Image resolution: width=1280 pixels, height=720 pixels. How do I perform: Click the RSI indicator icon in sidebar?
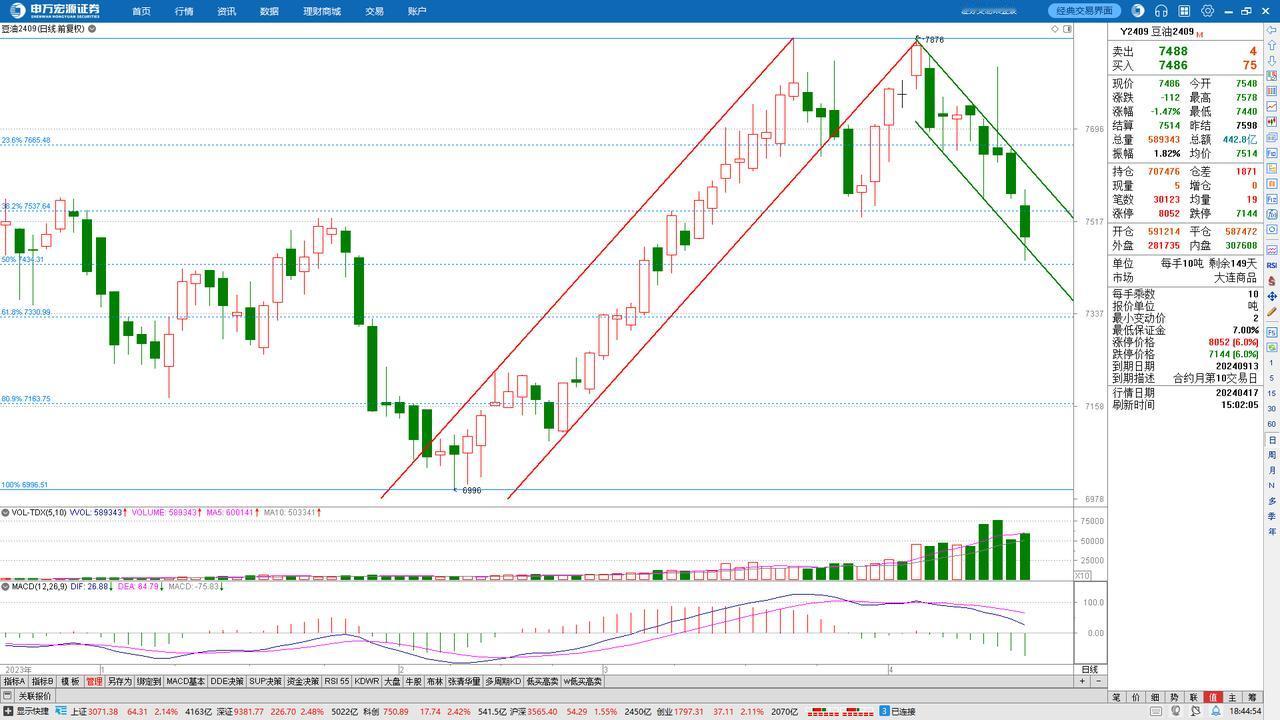click(1272, 265)
